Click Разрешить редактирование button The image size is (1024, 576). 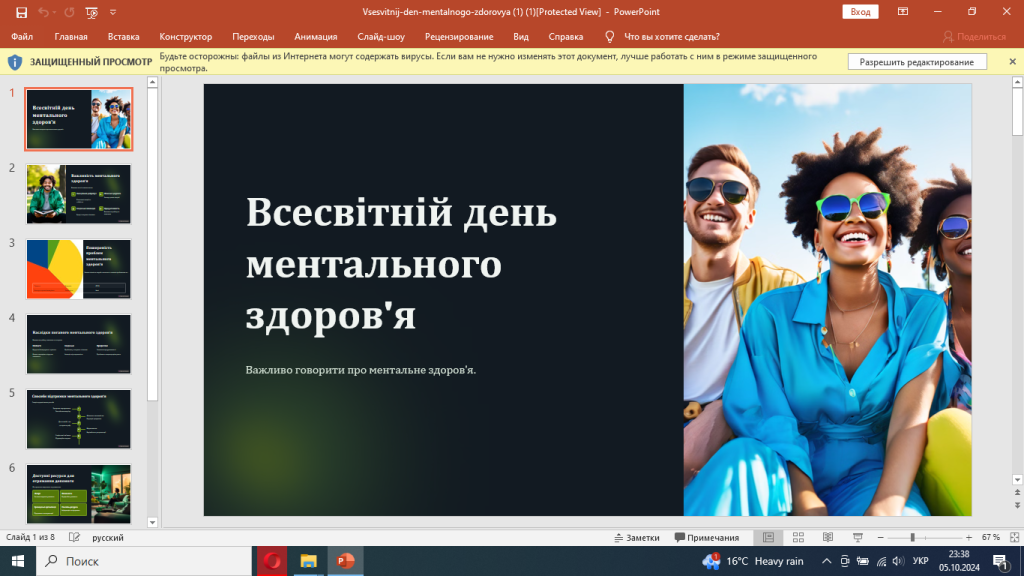coord(917,61)
